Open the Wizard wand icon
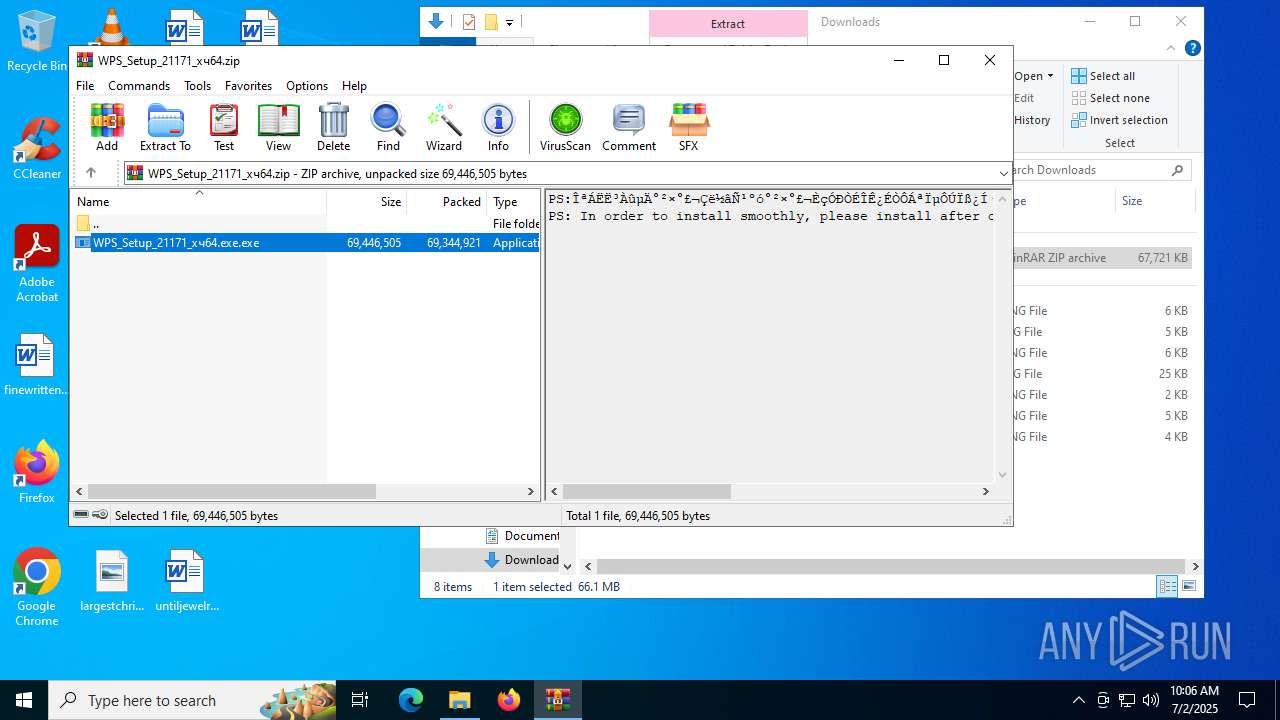This screenshot has height=720, width=1280. (444, 128)
